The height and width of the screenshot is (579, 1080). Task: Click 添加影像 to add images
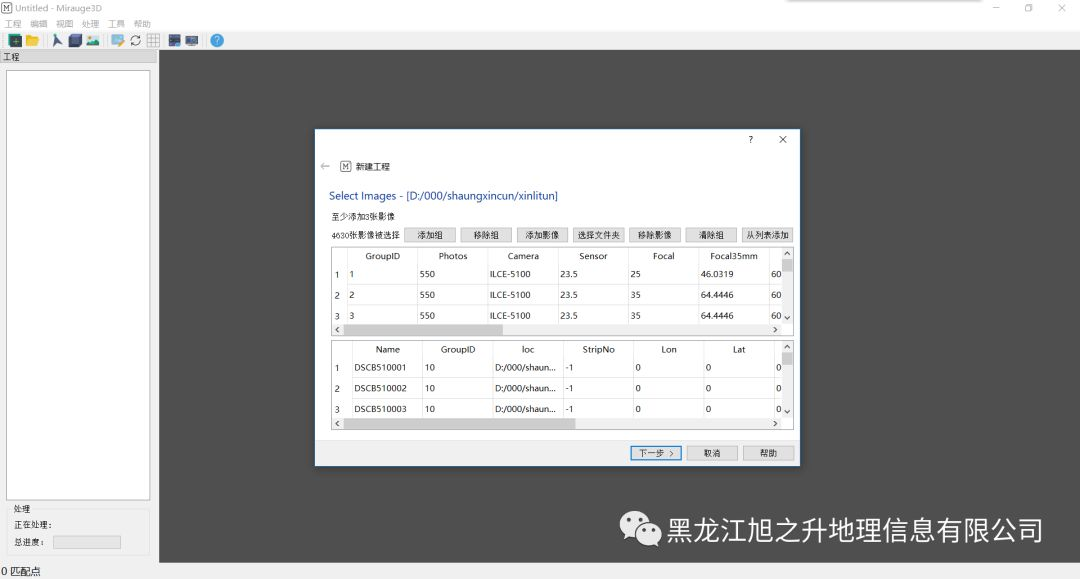pyautogui.click(x=542, y=234)
